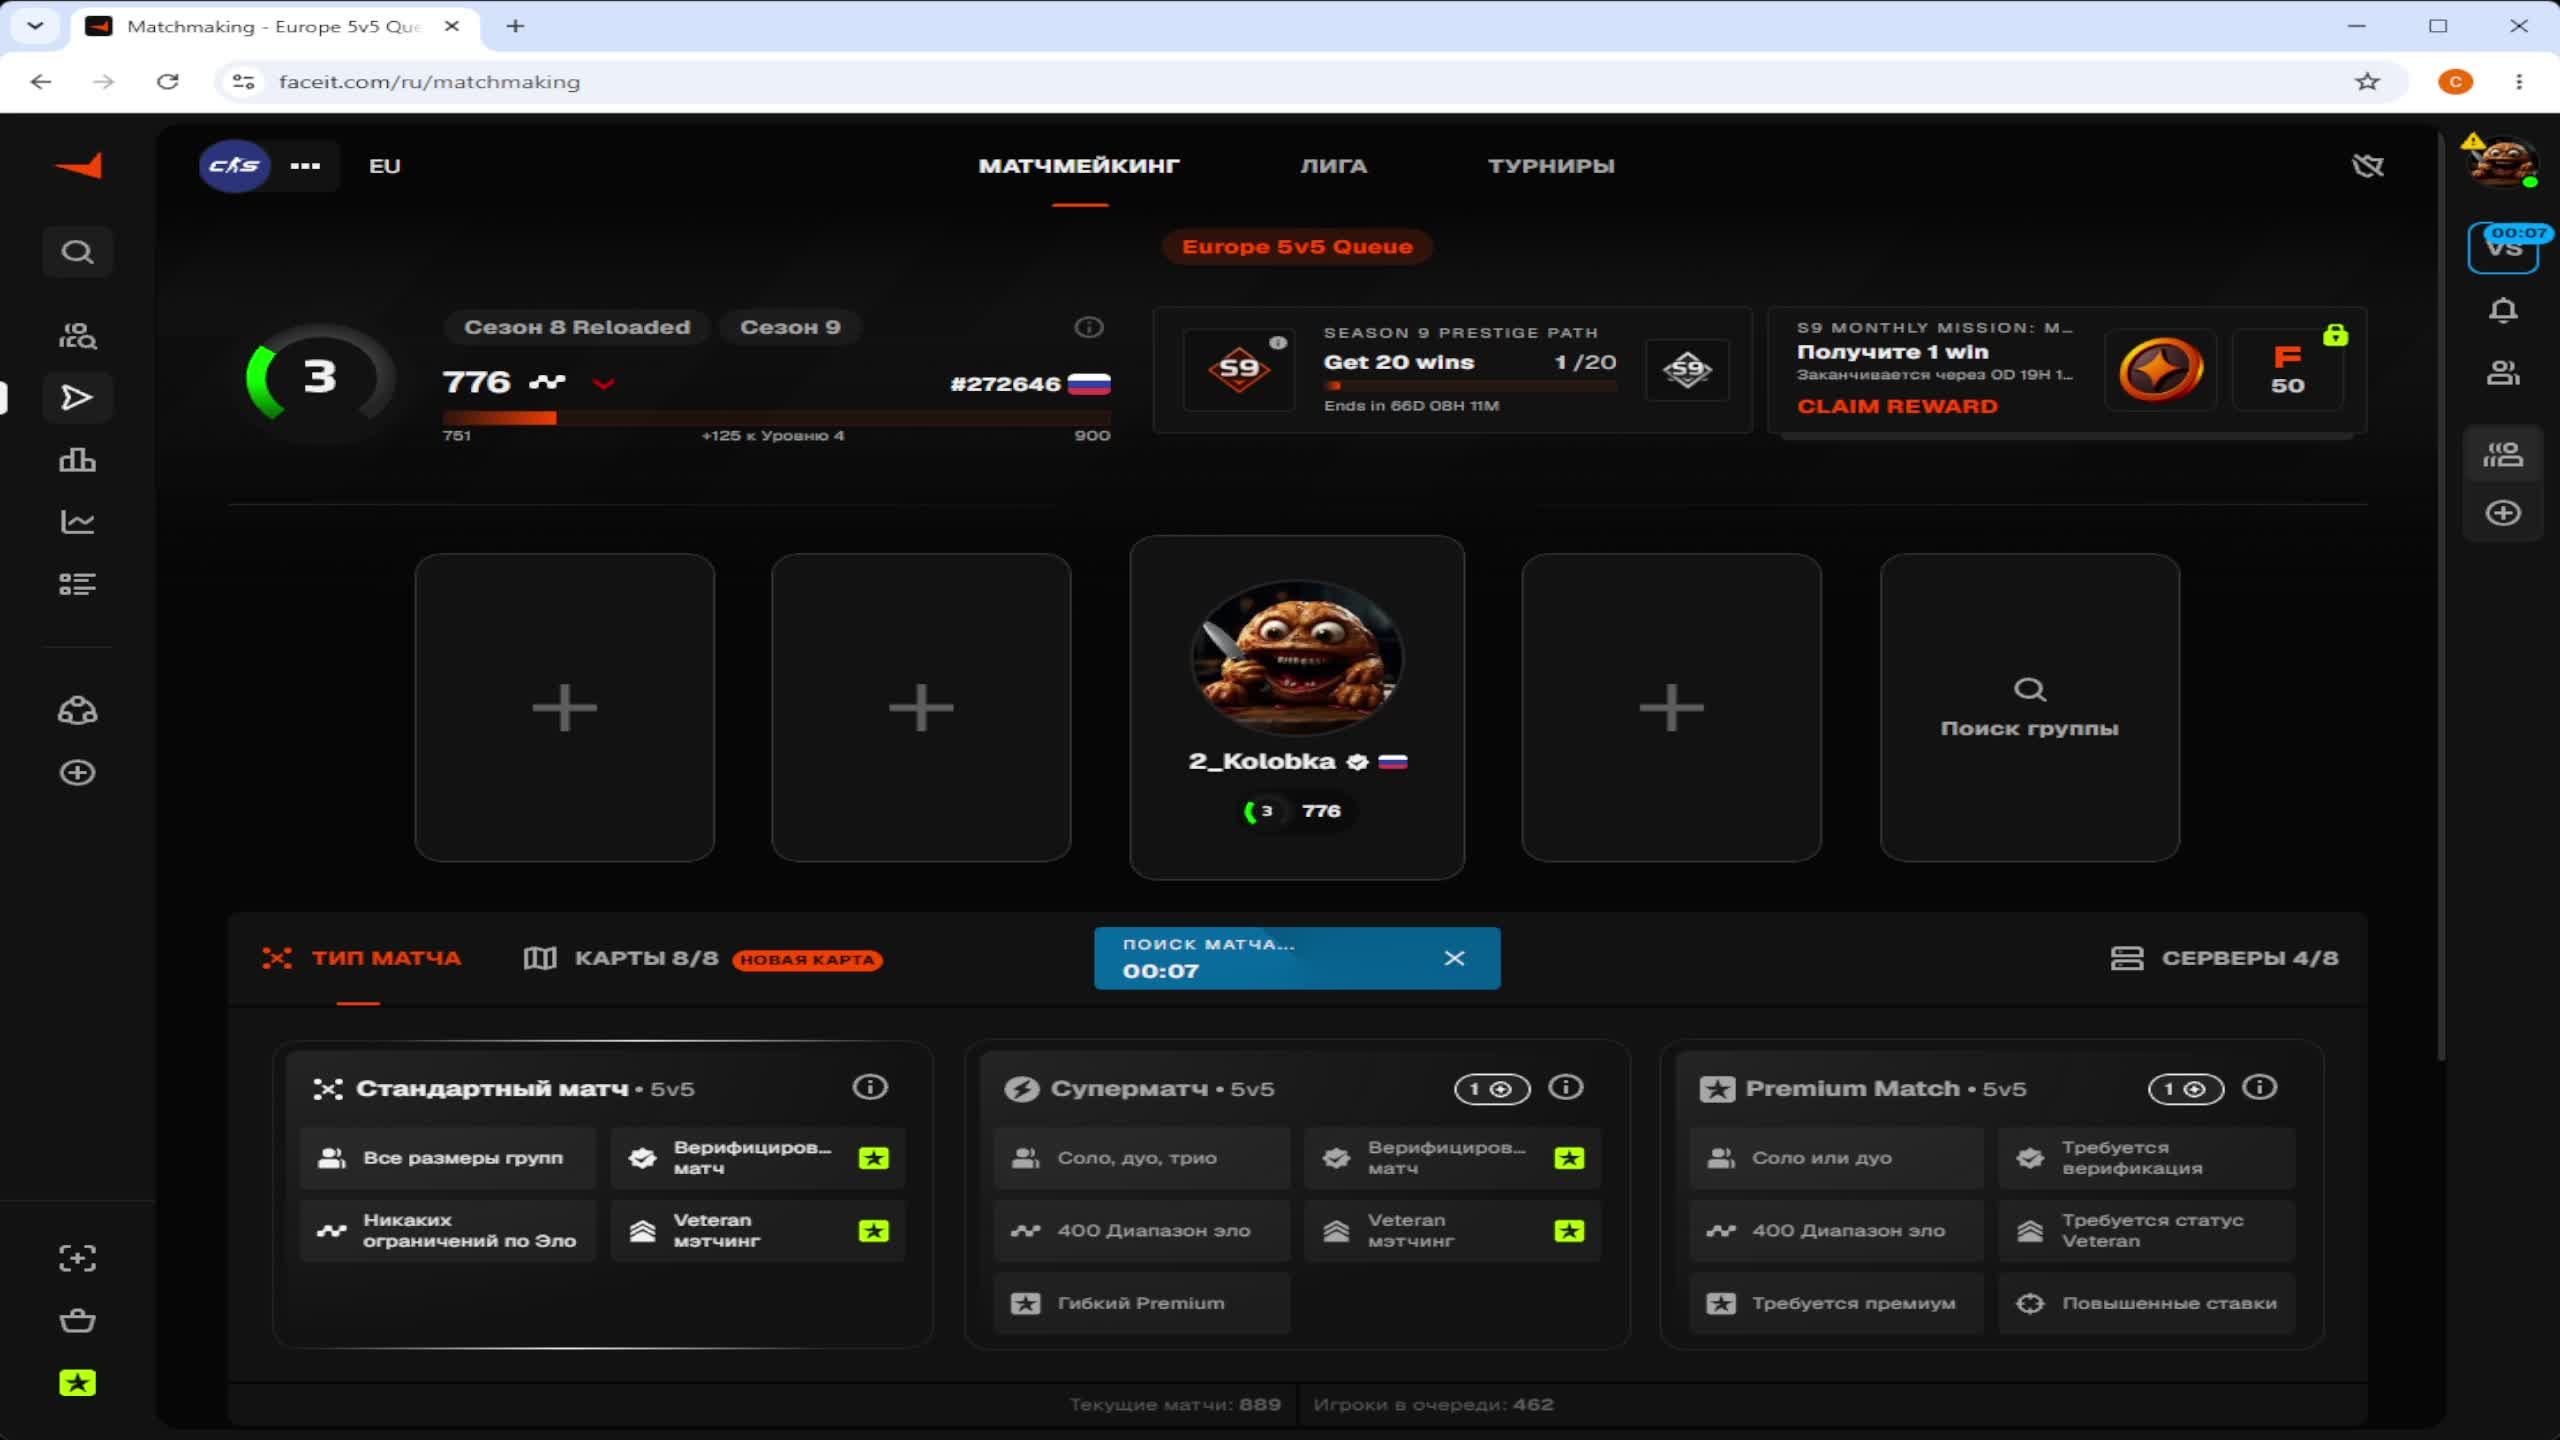Click the crosshair capture icon in left sidebar
The height and width of the screenshot is (1440, 2560).
point(77,1258)
